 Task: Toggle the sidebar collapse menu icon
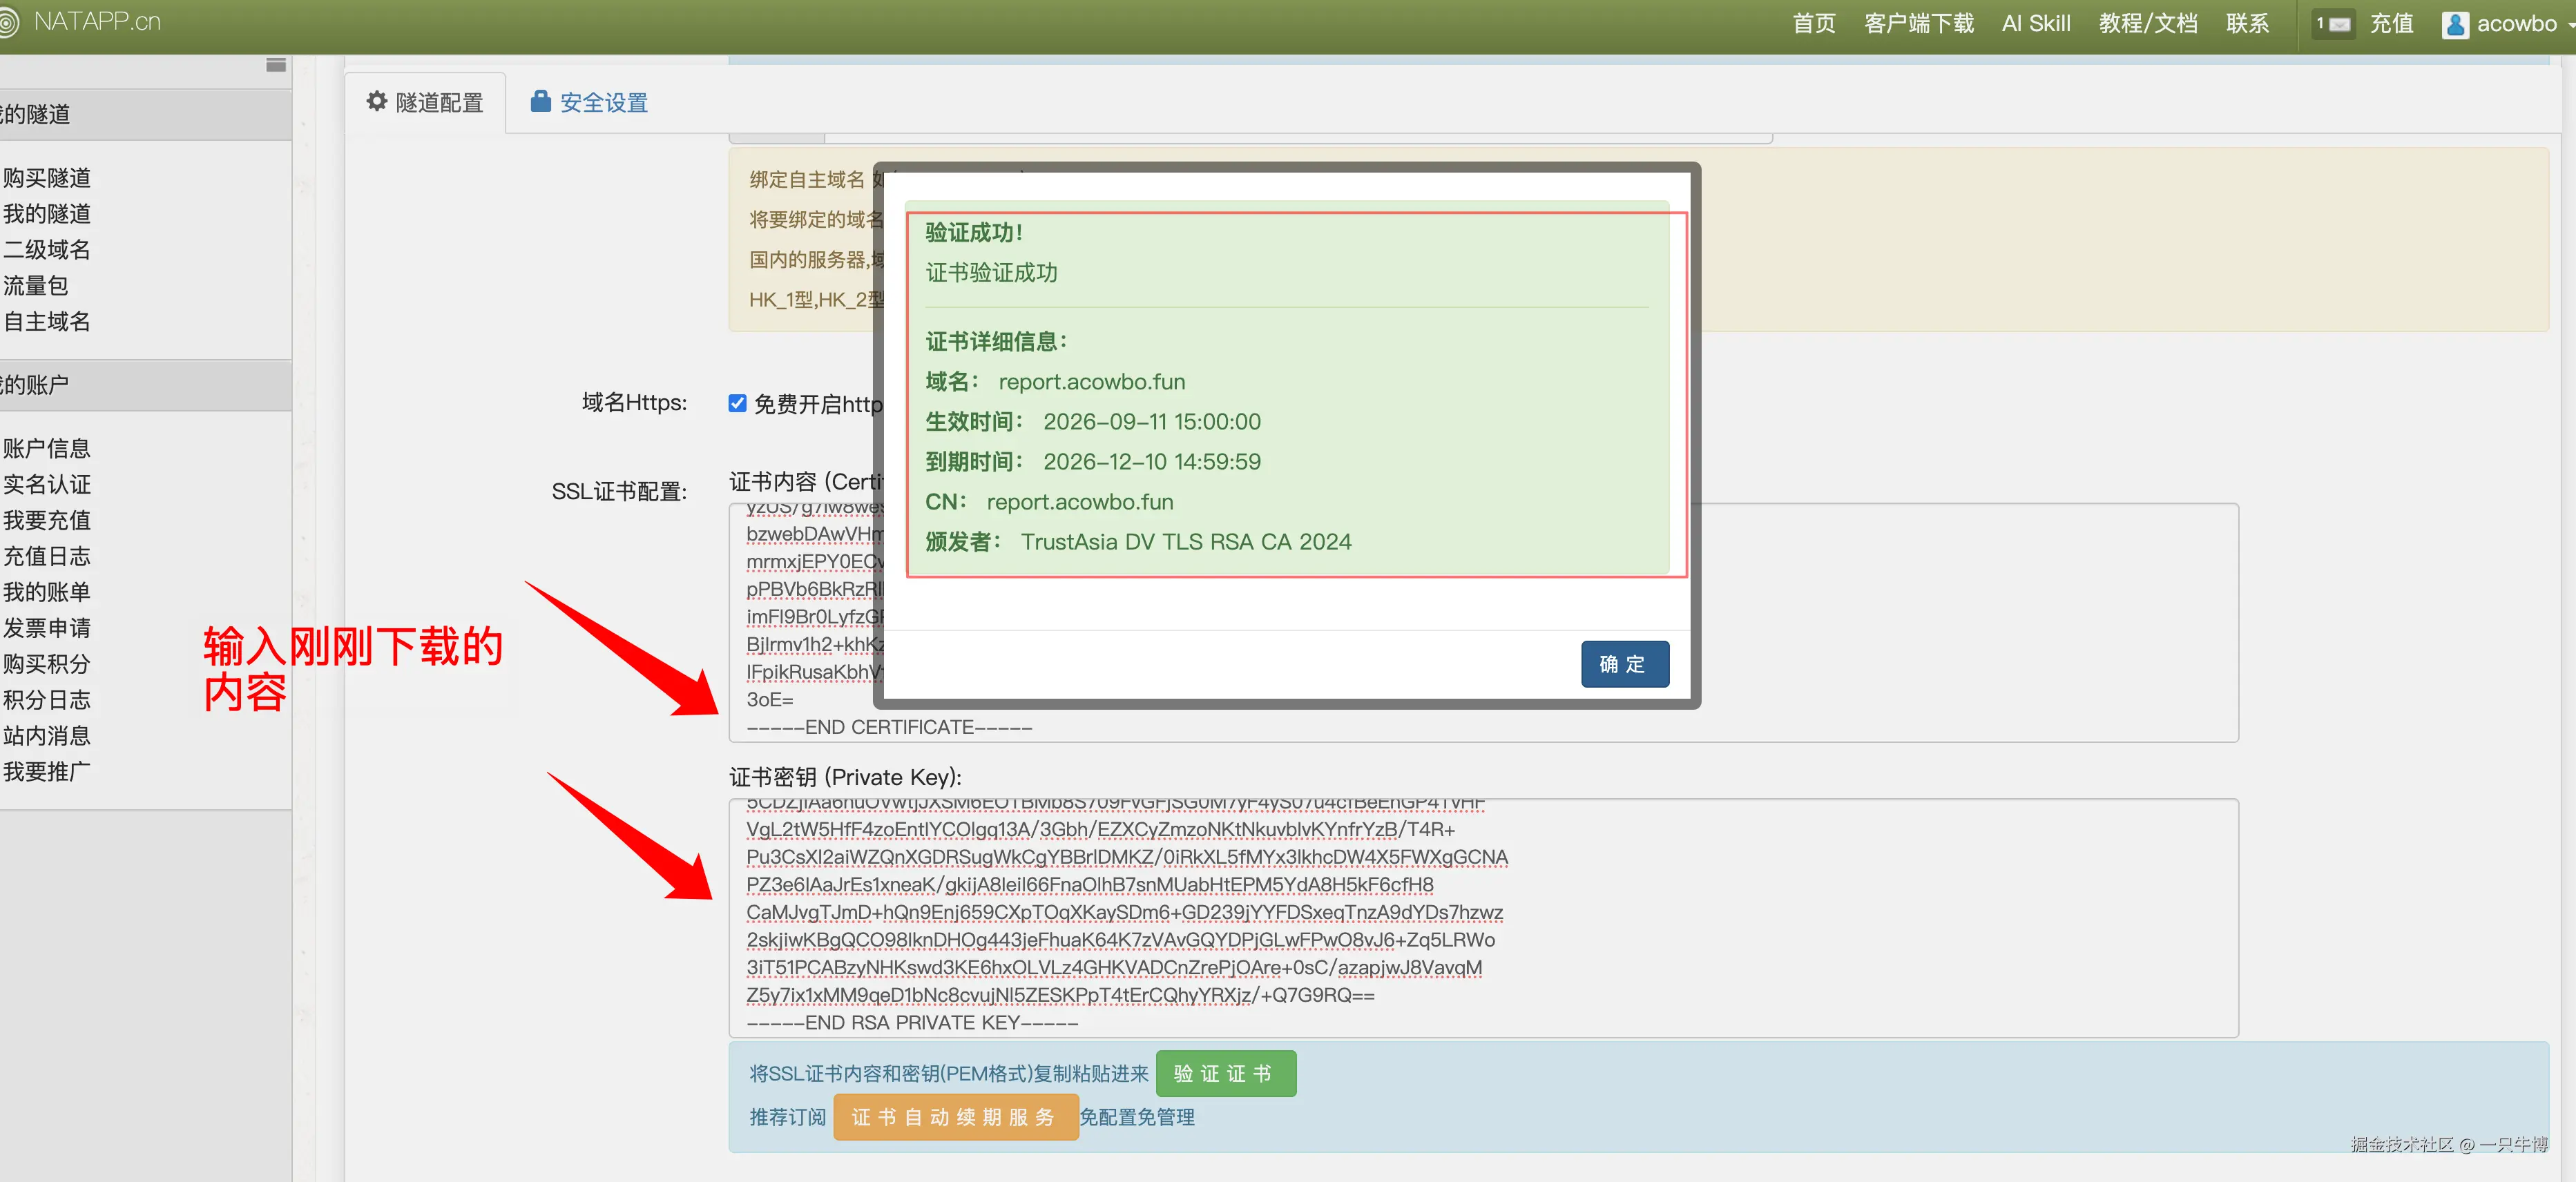coord(276,65)
